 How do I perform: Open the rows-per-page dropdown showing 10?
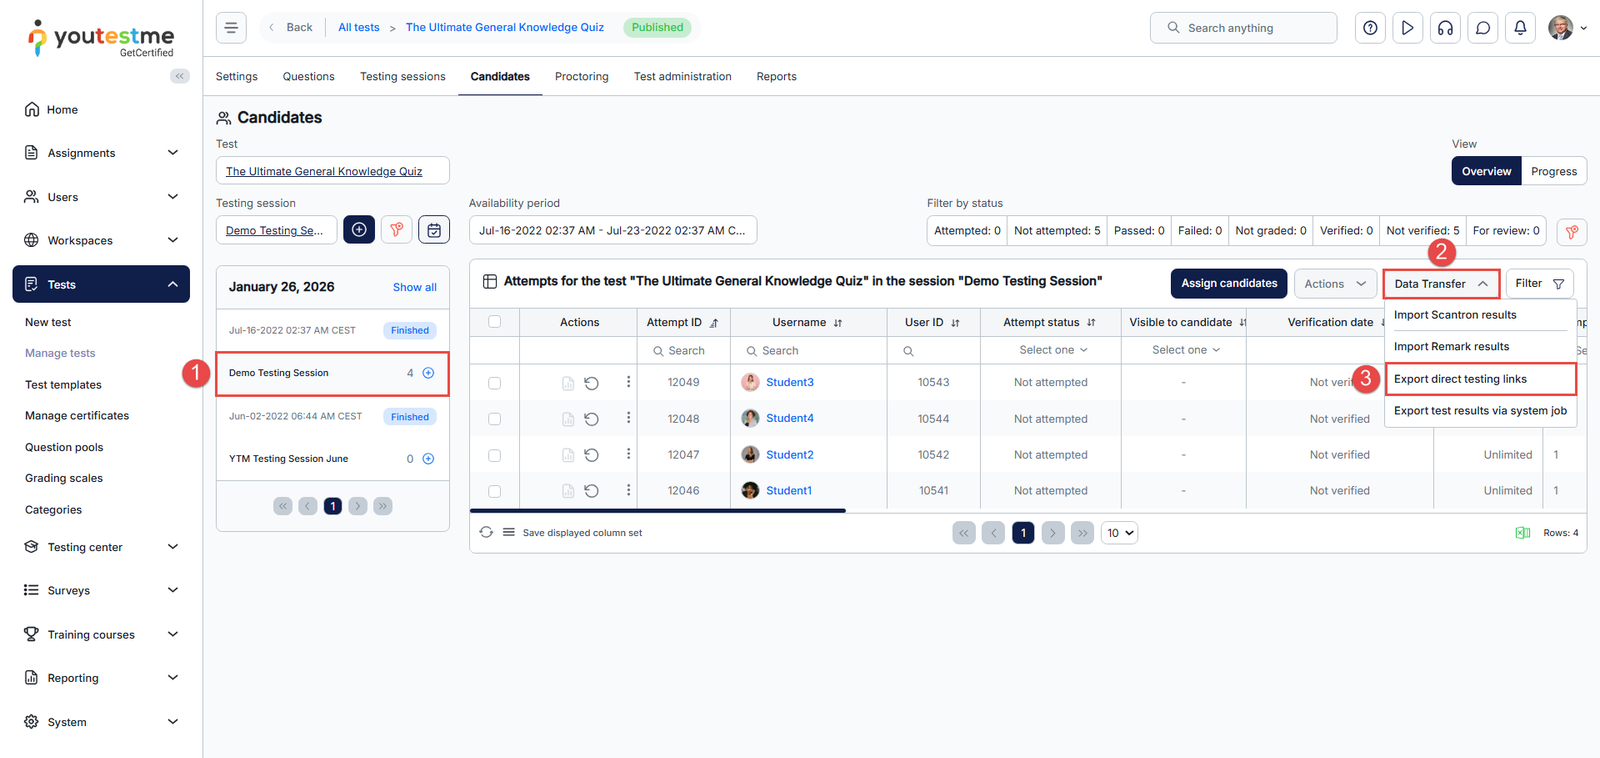click(1119, 533)
